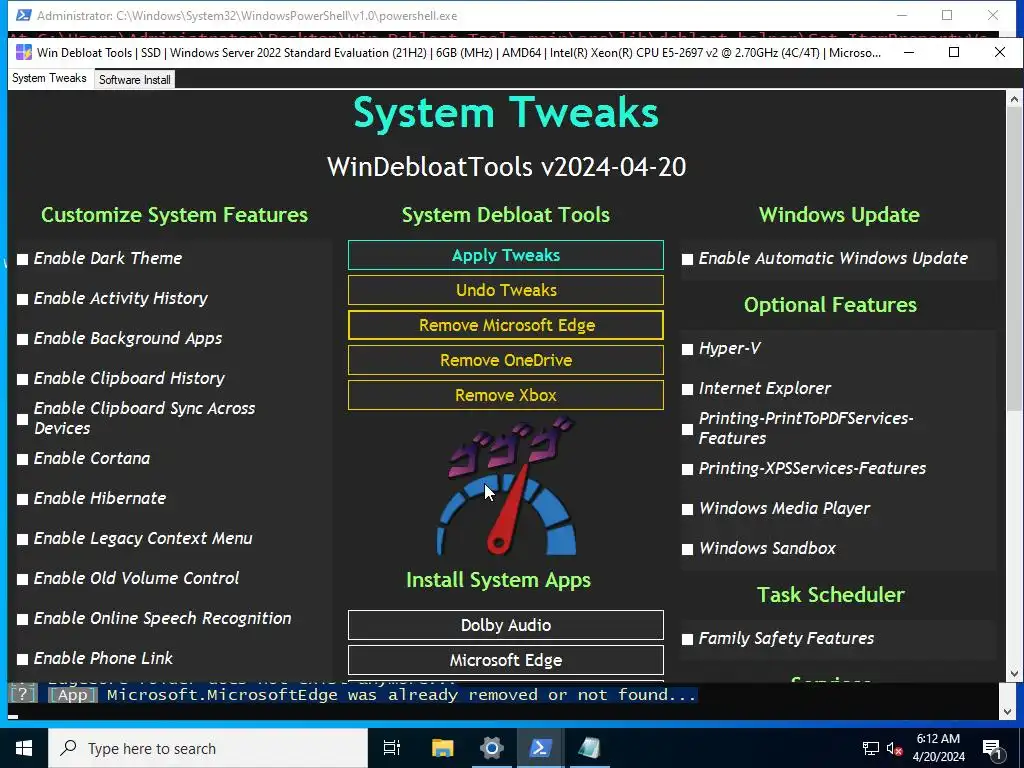The image size is (1024, 768).
Task: Click the System Debloat Tools heading
Action: tap(505, 215)
